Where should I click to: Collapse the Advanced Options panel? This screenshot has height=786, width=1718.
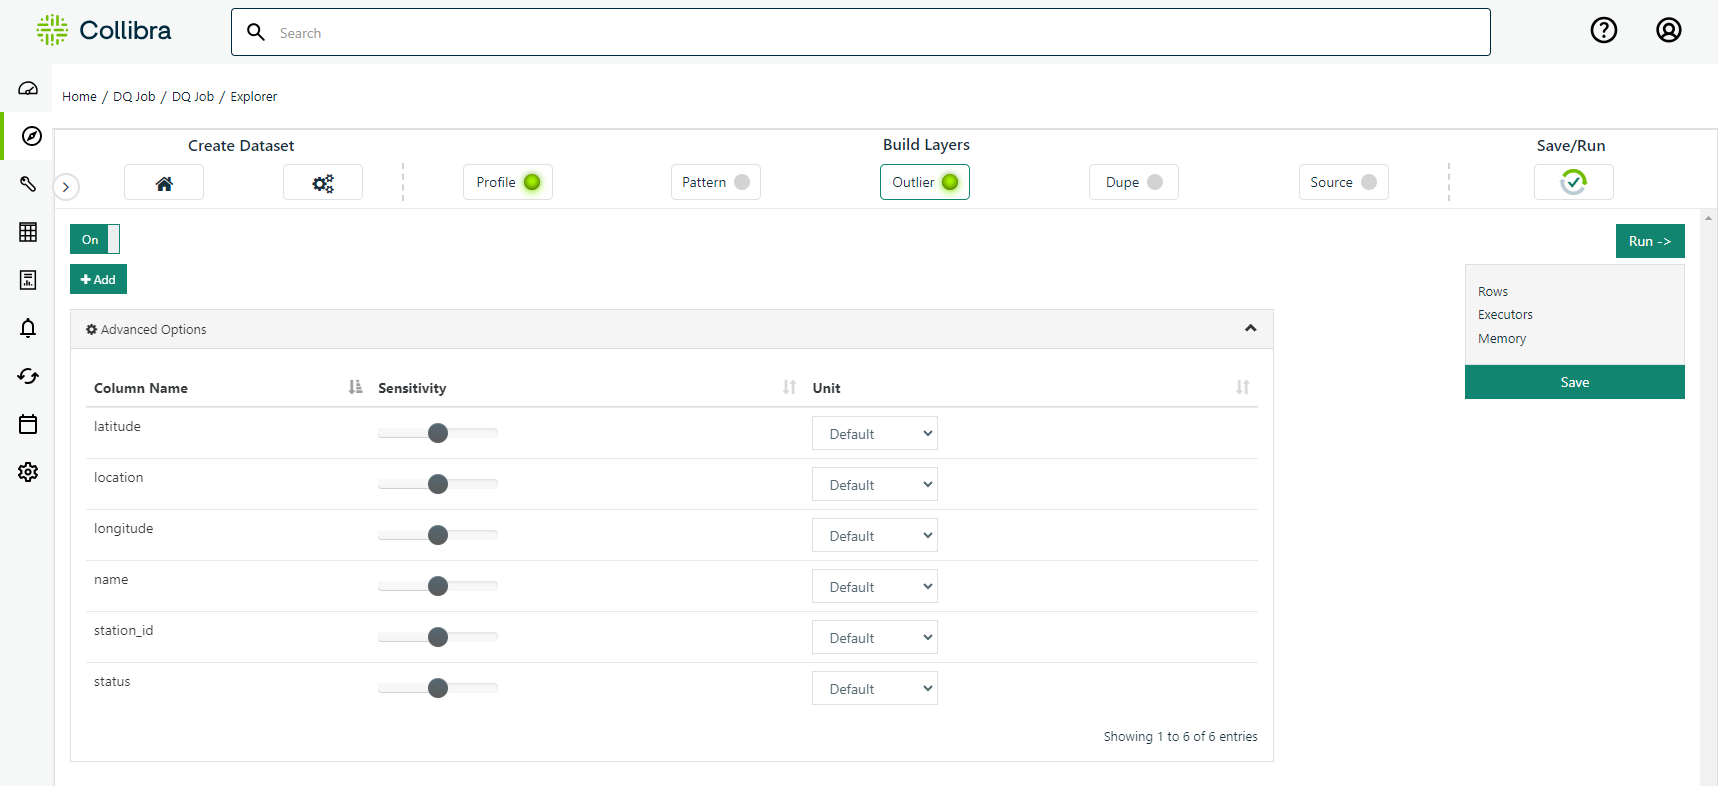point(1250,329)
